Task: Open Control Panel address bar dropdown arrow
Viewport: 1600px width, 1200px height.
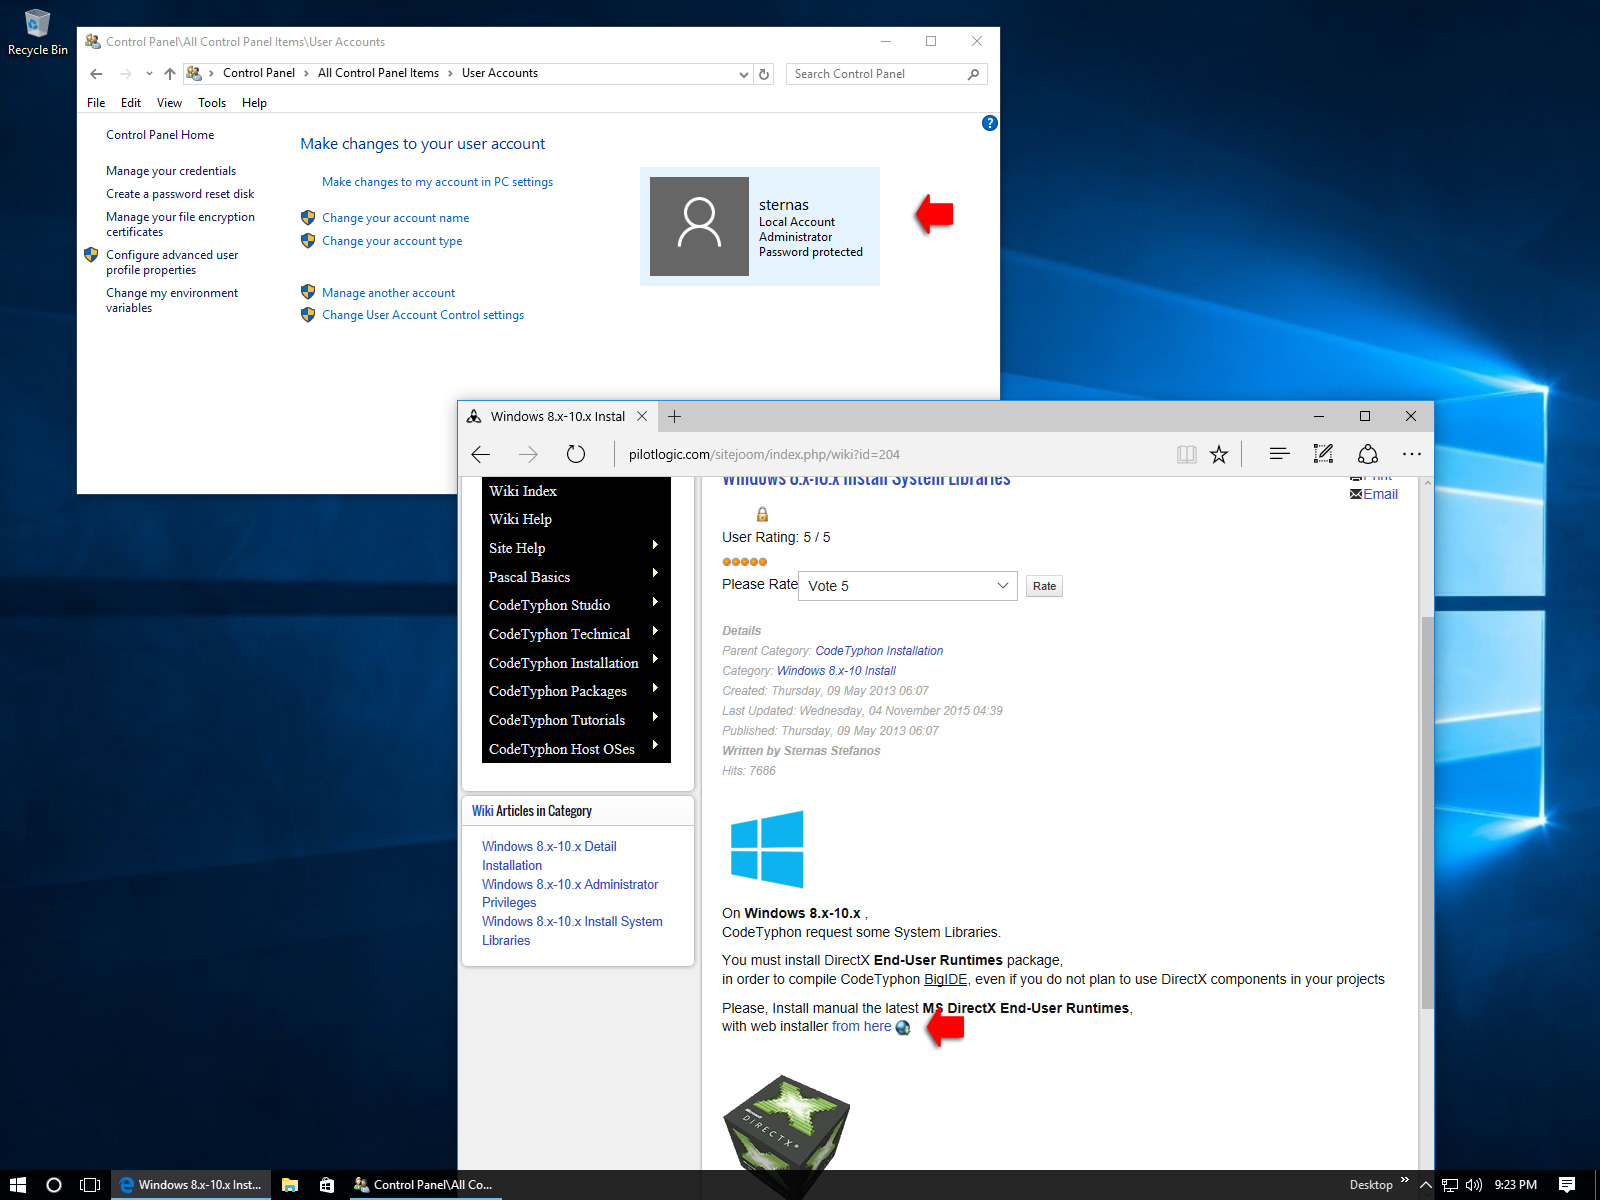Action: coord(743,74)
